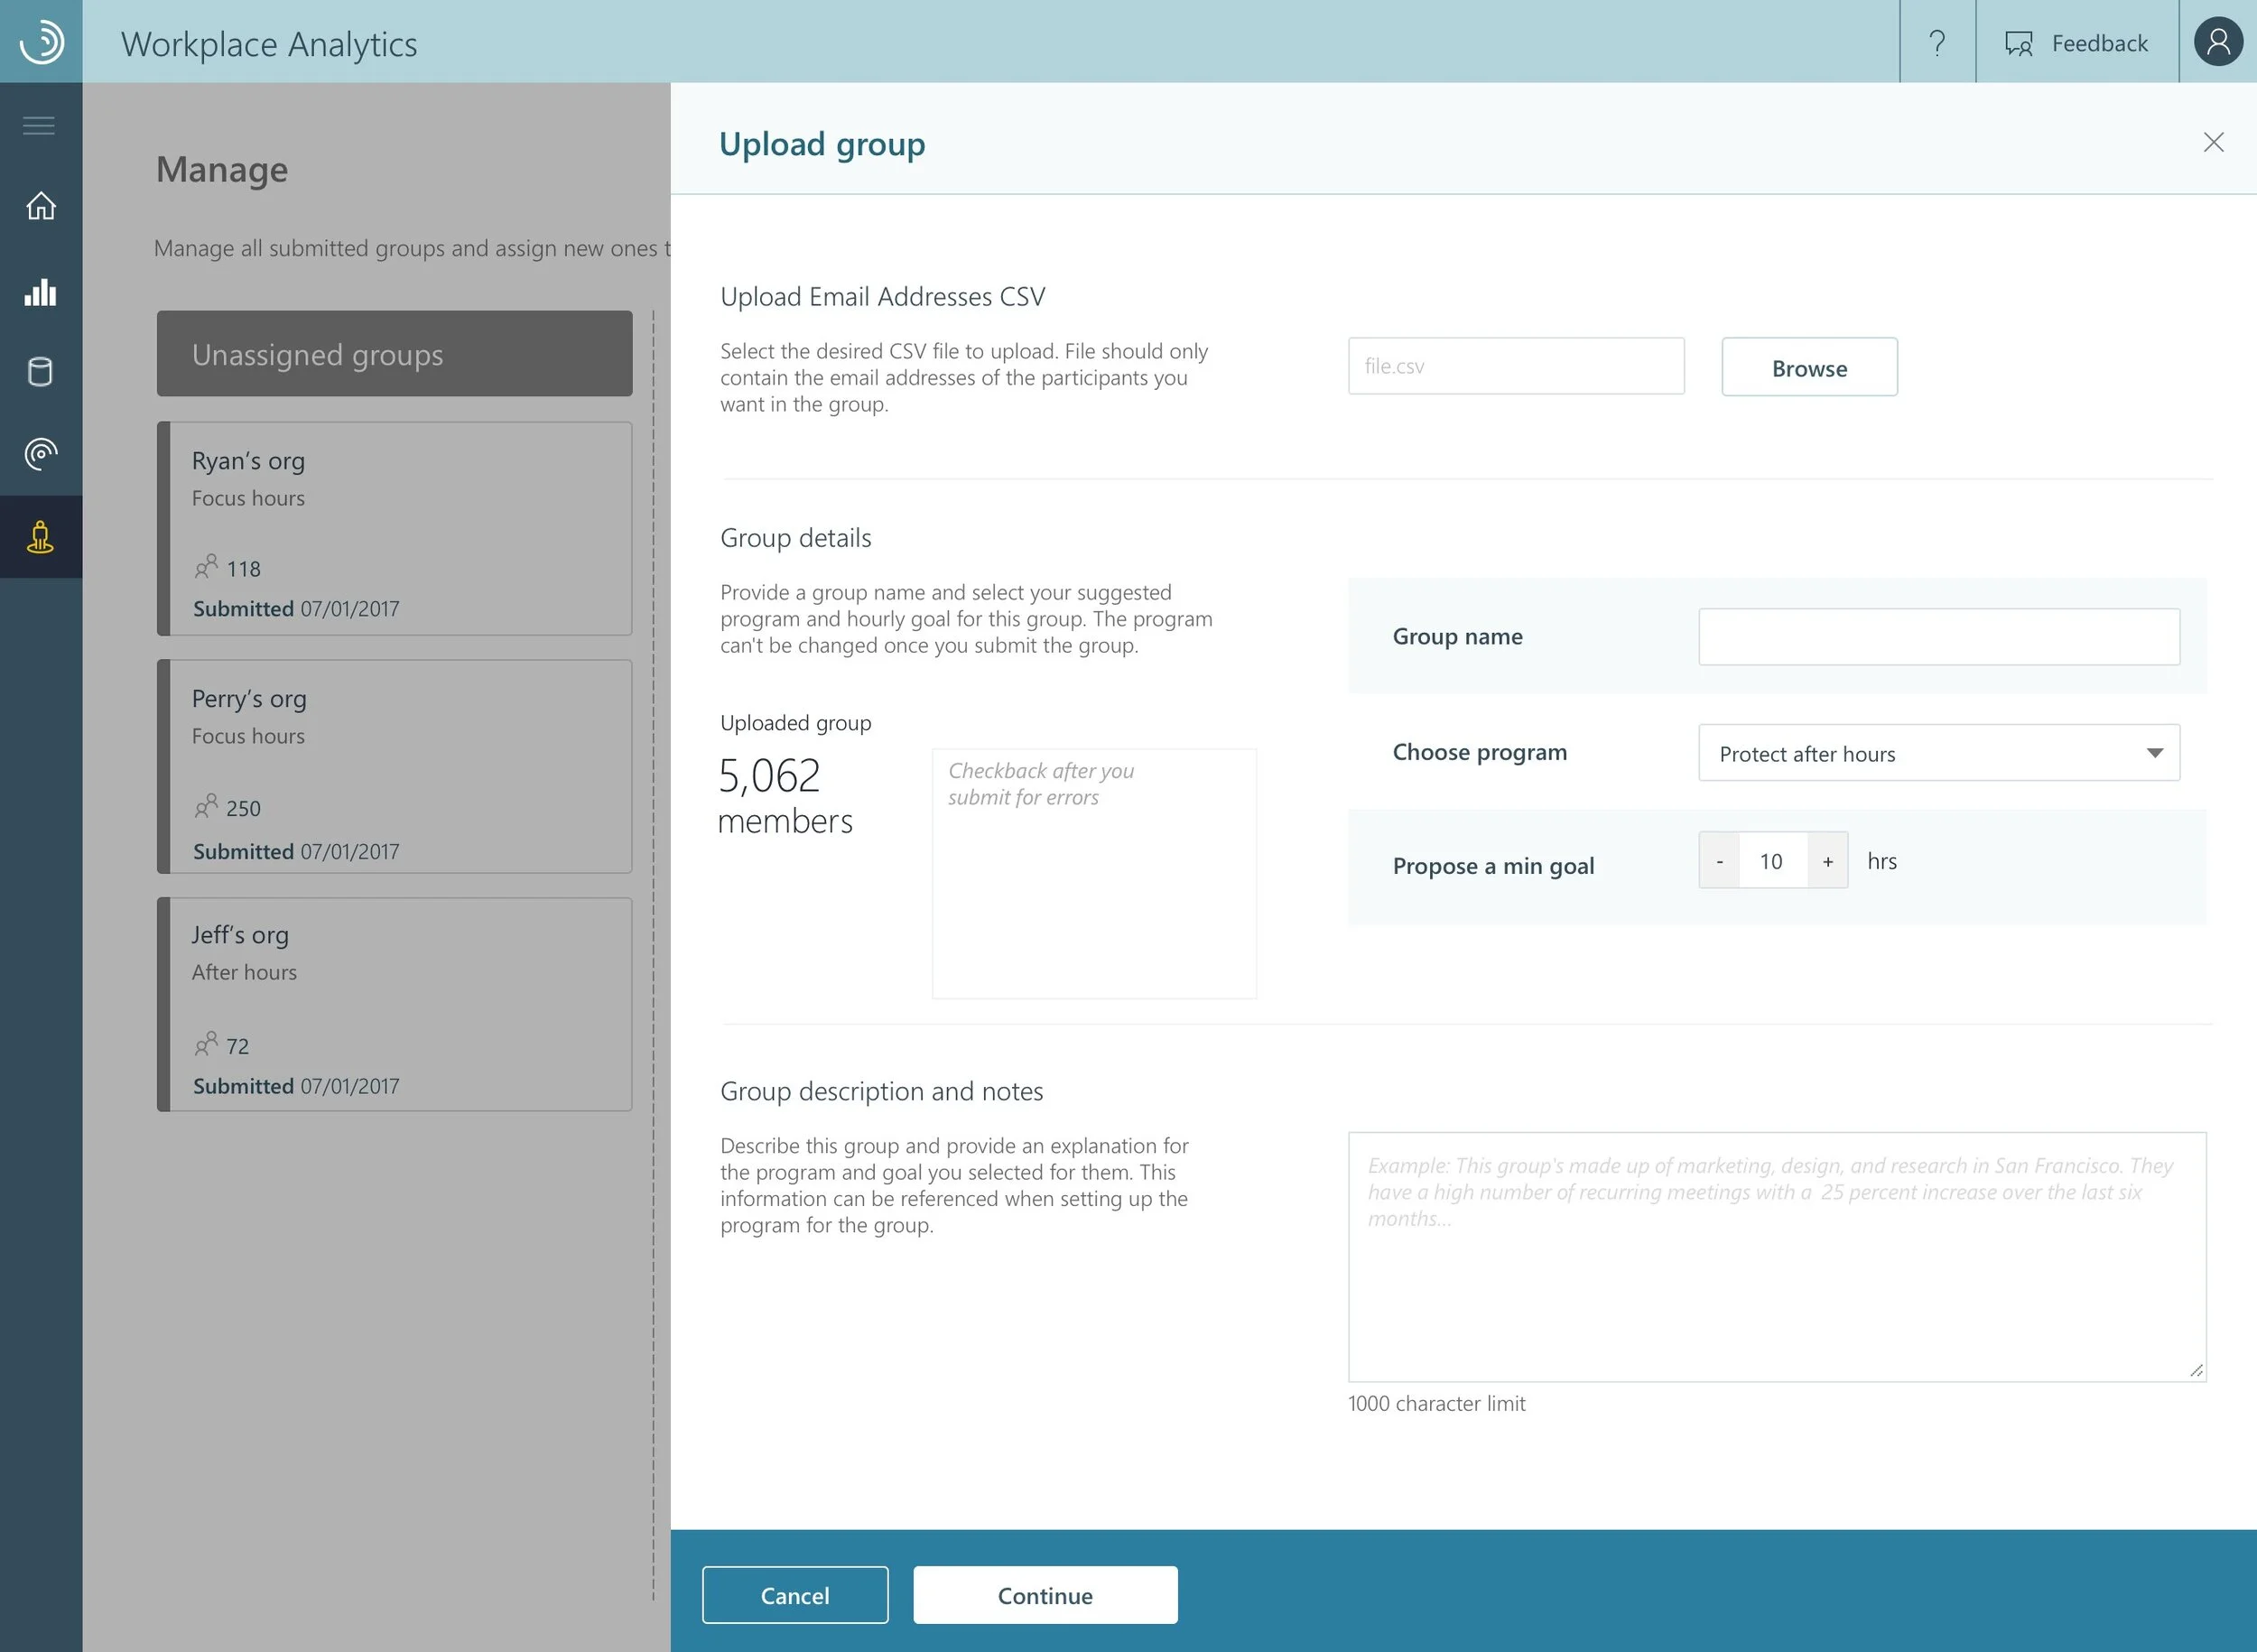Image resolution: width=2257 pixels, height=1652 pixels.
Task: Browse for a CSV file to upload
Action: (x=1808, y=366)
